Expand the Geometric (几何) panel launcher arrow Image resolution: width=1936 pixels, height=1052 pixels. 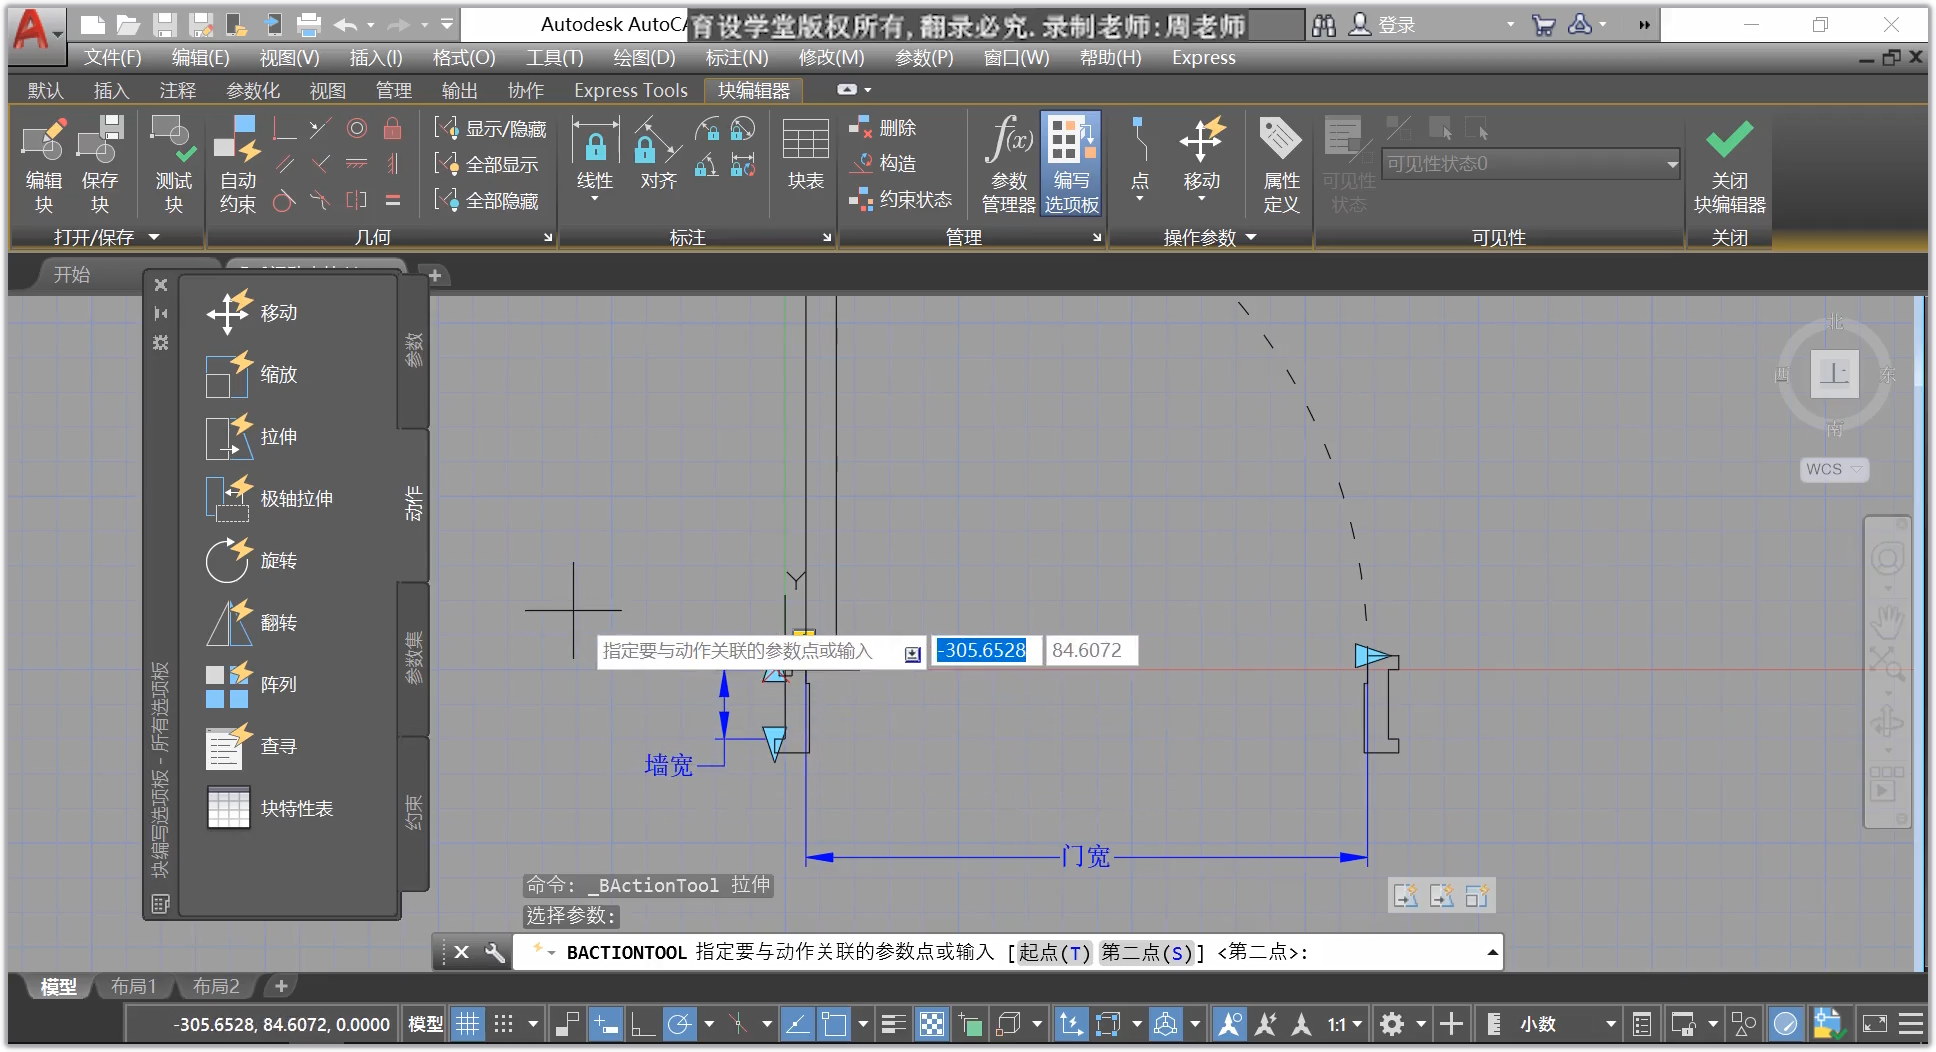548,237
